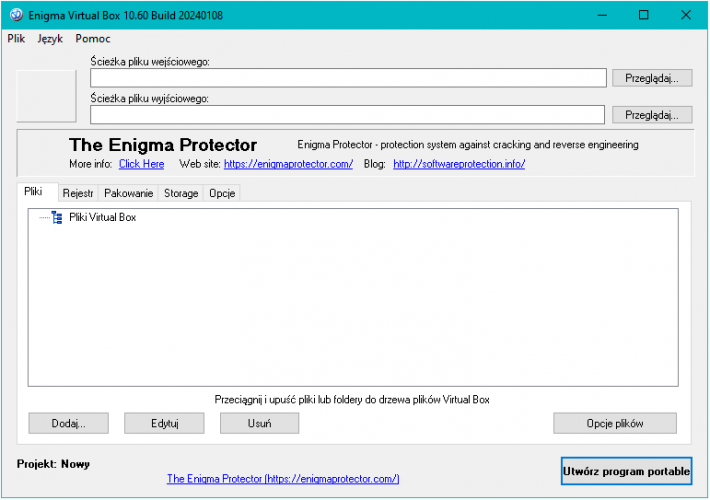
Task: Open the softwareprotection.info blog link
Action: click(x=459, y=164)
